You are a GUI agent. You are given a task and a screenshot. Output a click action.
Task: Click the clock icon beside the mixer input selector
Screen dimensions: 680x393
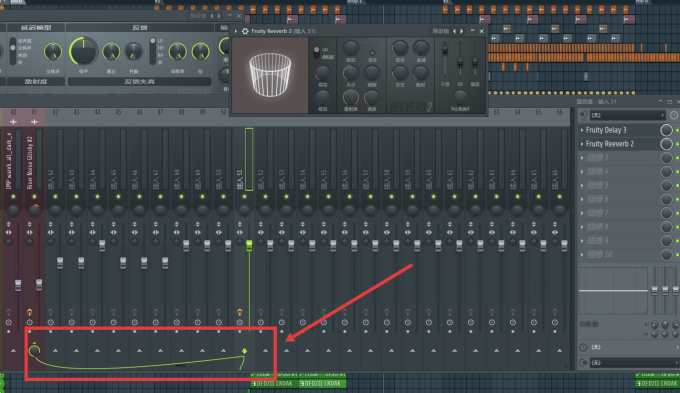click(673, 115)
